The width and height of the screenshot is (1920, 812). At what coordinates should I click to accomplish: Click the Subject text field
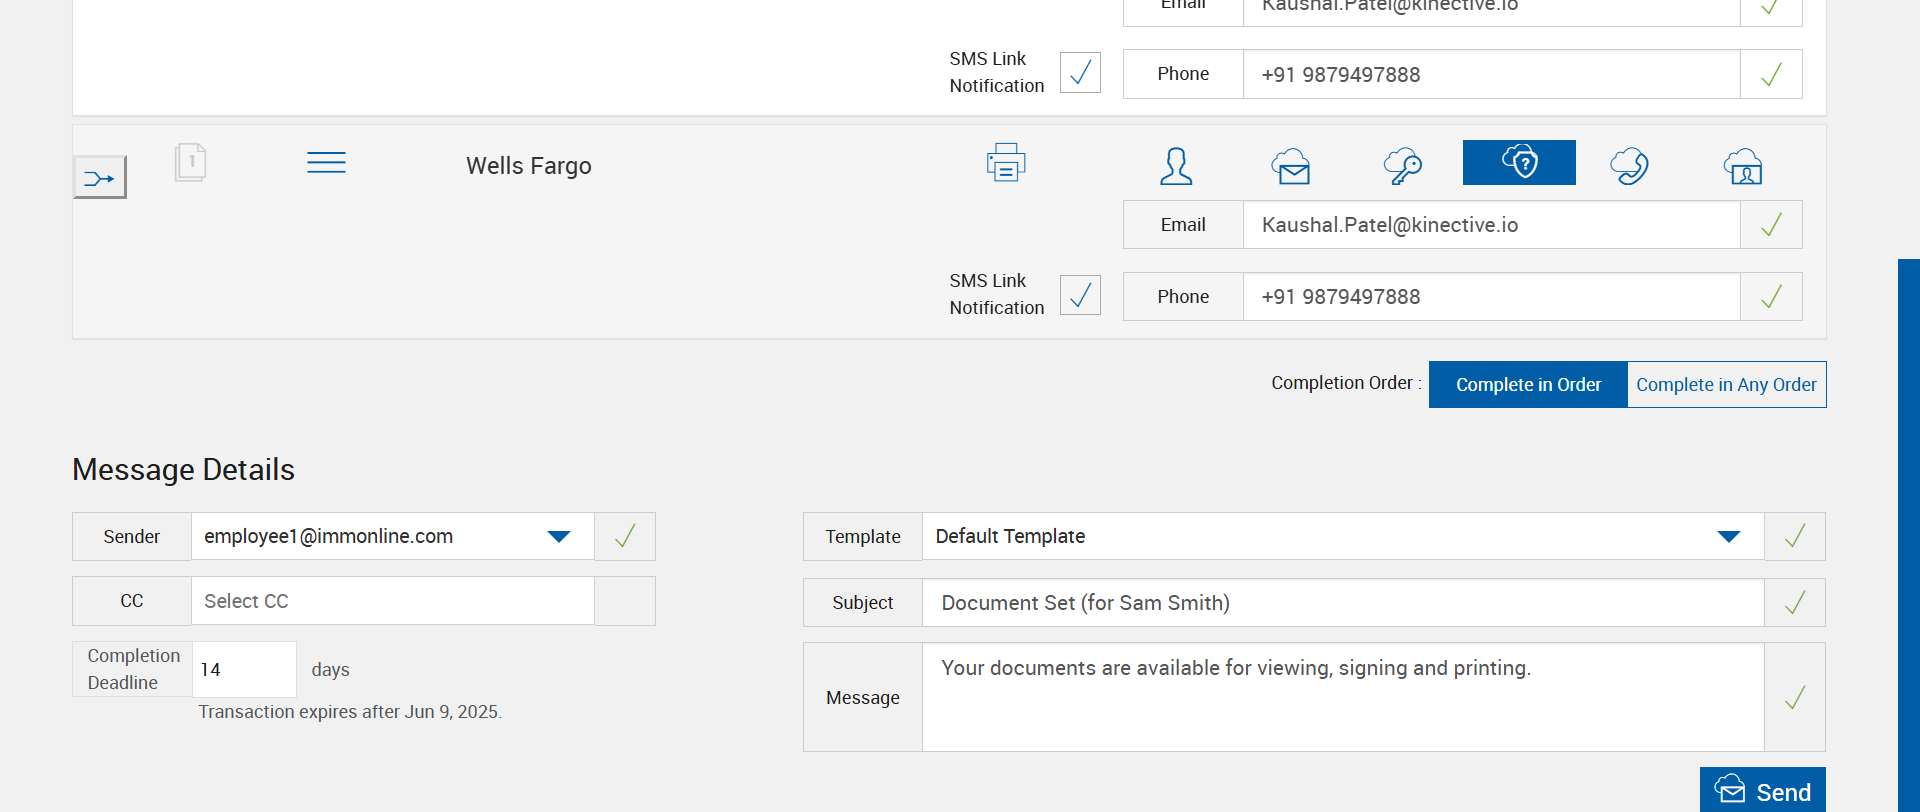click(x=1342, y=603)
